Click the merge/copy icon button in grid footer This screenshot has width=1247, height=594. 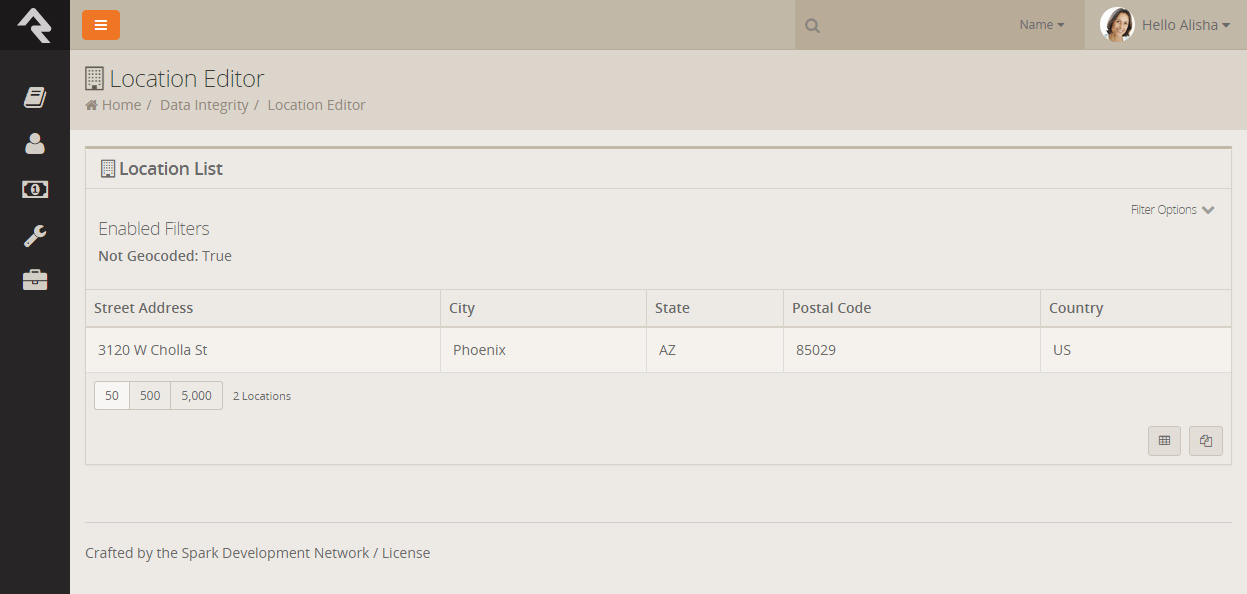coord(1205,441)
